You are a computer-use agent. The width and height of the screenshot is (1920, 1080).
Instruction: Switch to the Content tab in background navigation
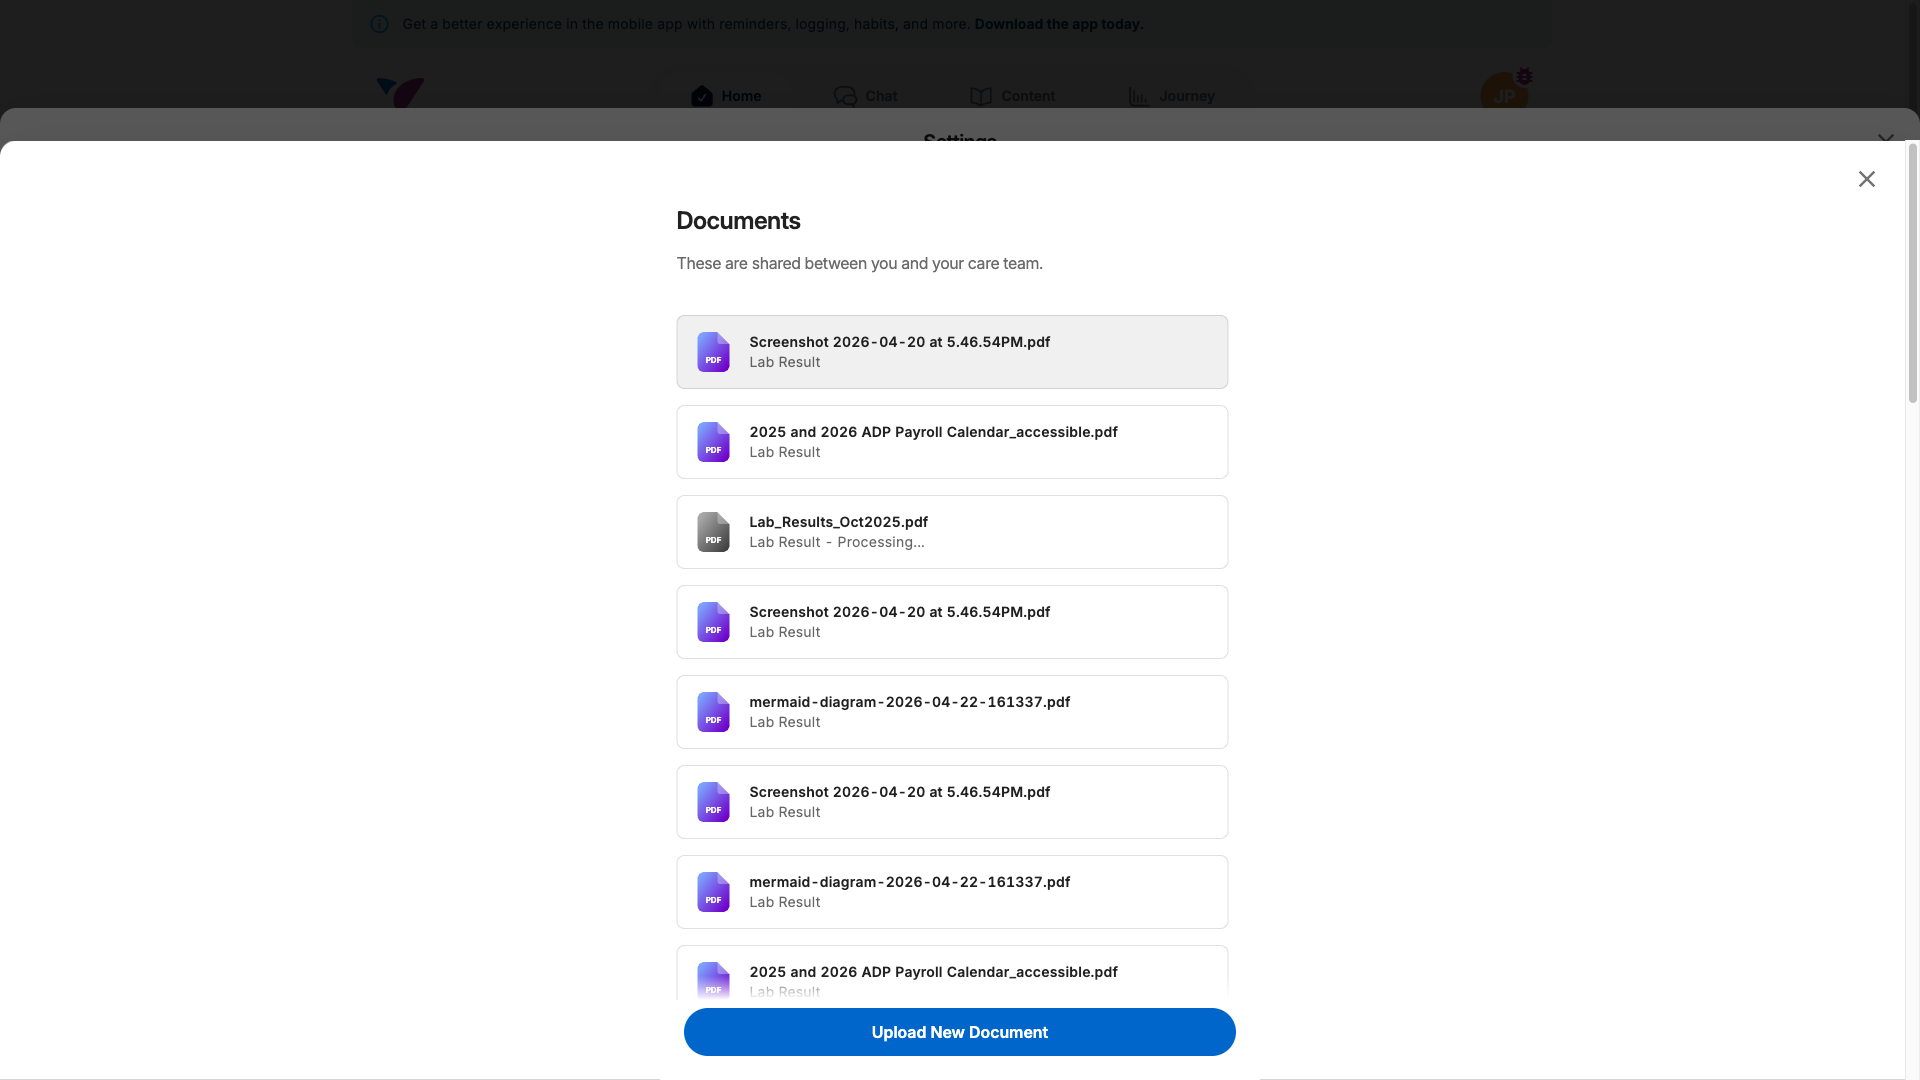(1012, 96)
